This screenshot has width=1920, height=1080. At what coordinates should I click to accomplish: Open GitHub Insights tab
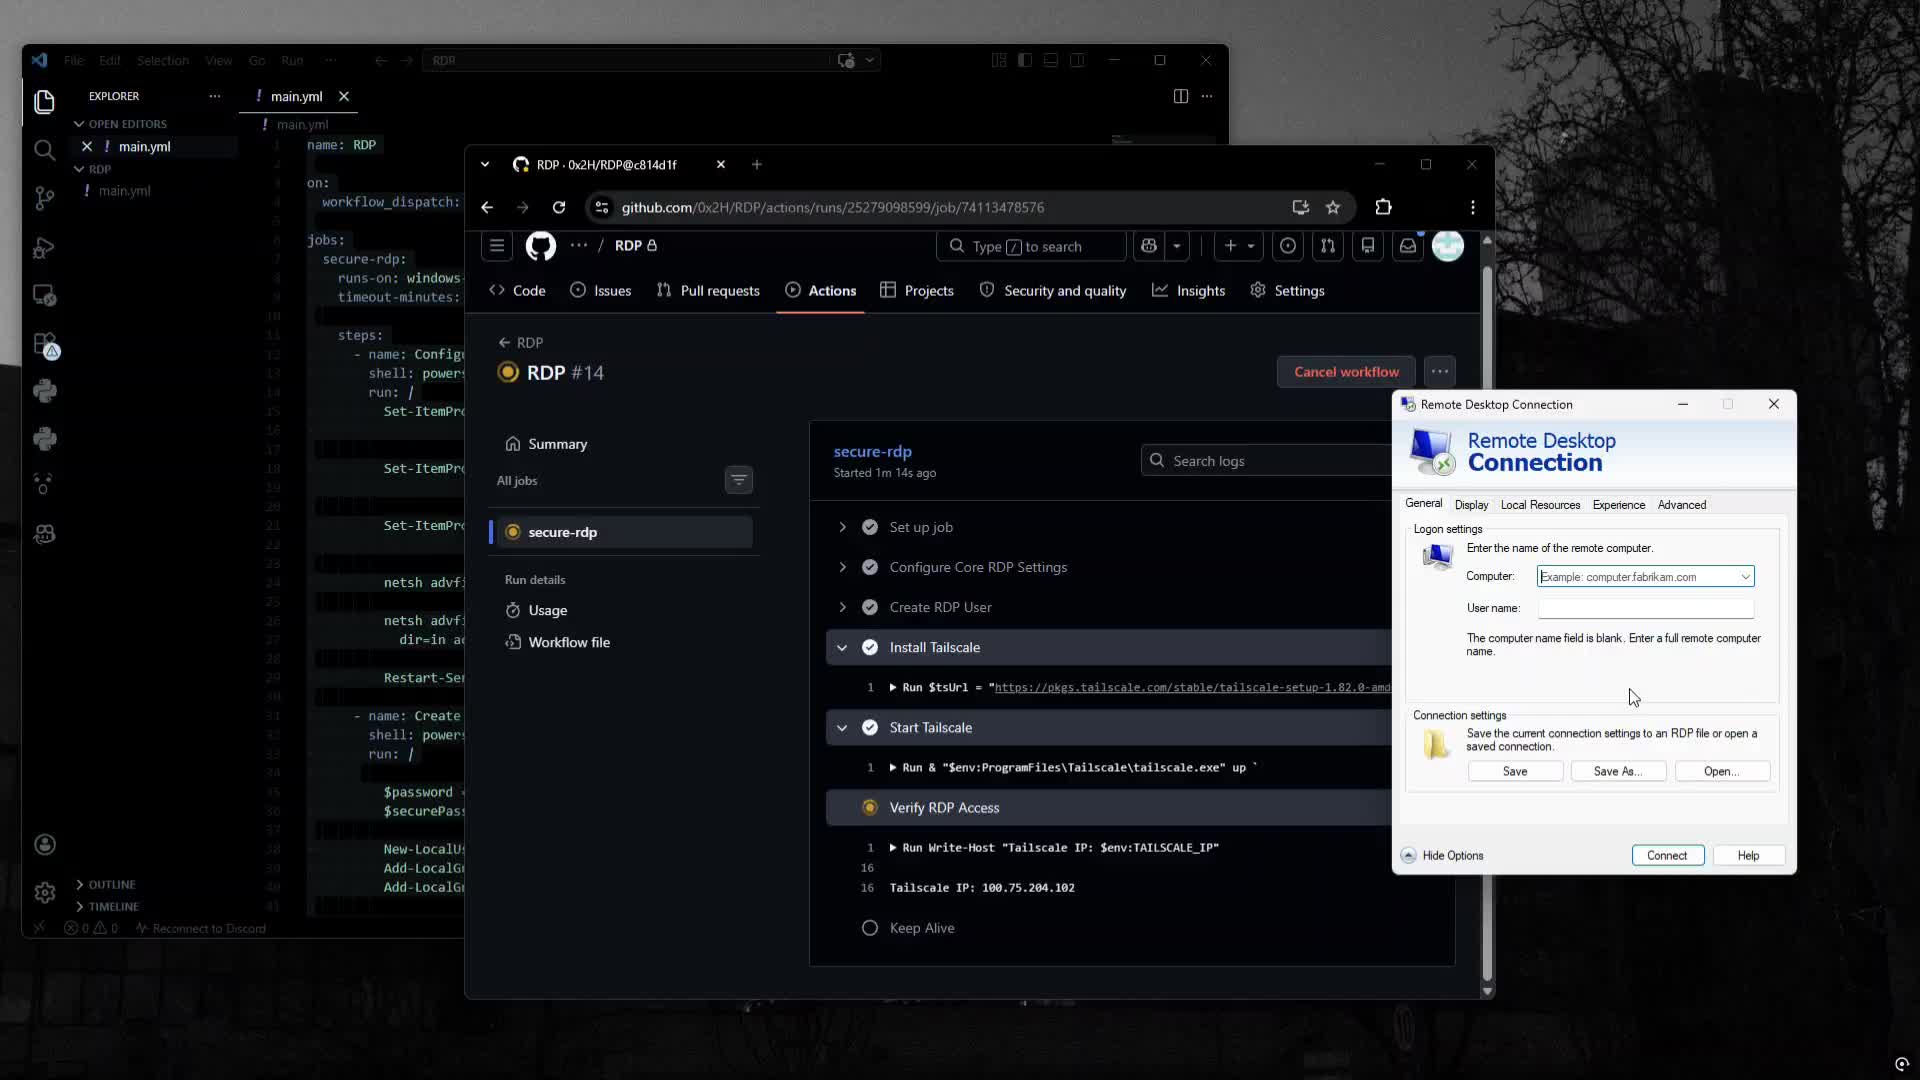(x=1188, y=291)
